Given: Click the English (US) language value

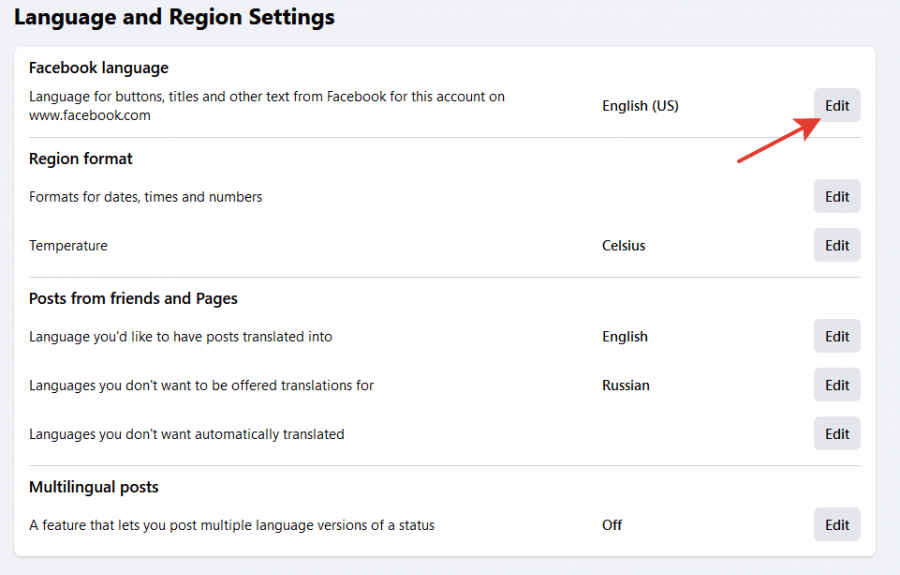Looking at the screenshot, I should pyautogui.click(x=640, y=106).
